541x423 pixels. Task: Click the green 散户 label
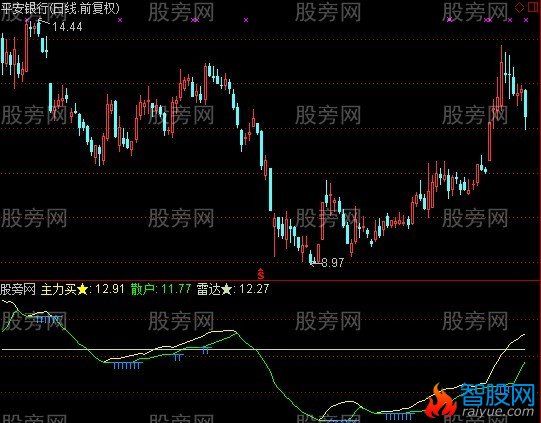pyautogui.click(x=143, y=289)
